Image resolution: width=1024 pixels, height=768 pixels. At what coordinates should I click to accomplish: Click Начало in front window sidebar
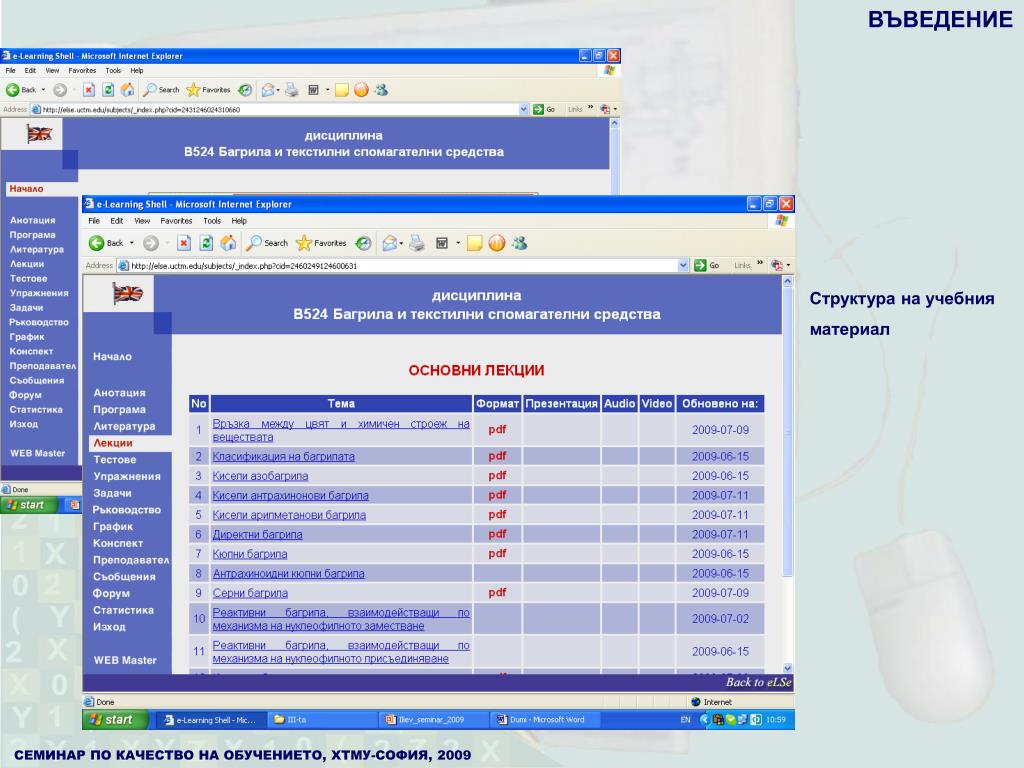coord(112,357)
